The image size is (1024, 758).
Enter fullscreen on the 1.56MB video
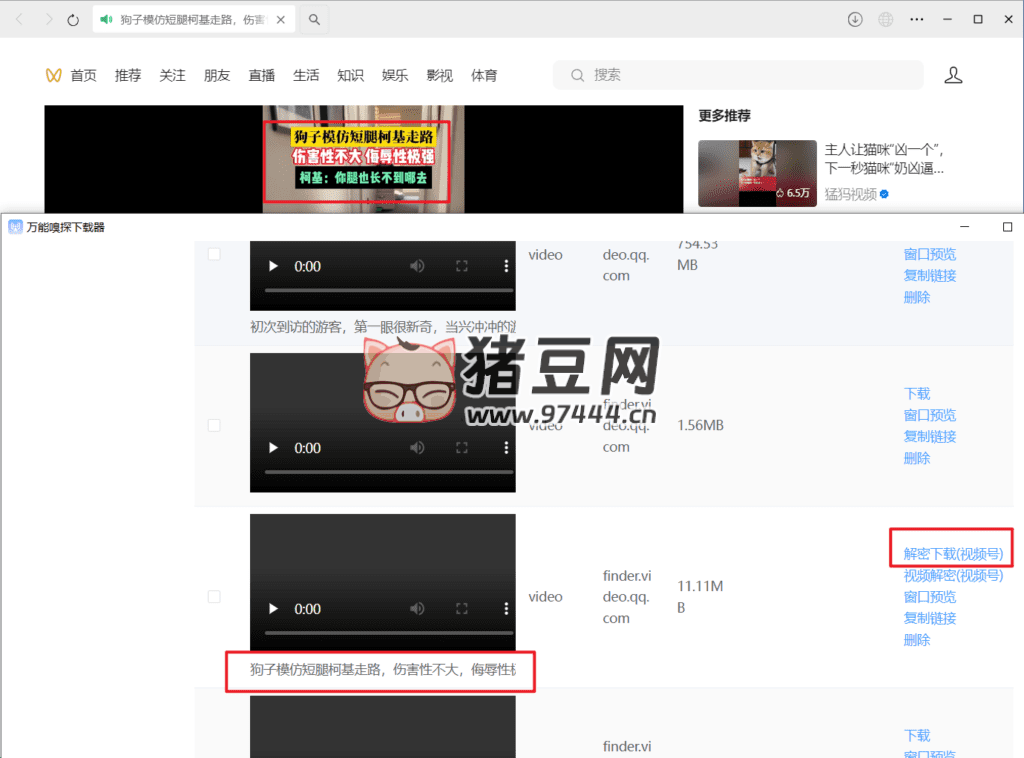click(x=462, y=448)
